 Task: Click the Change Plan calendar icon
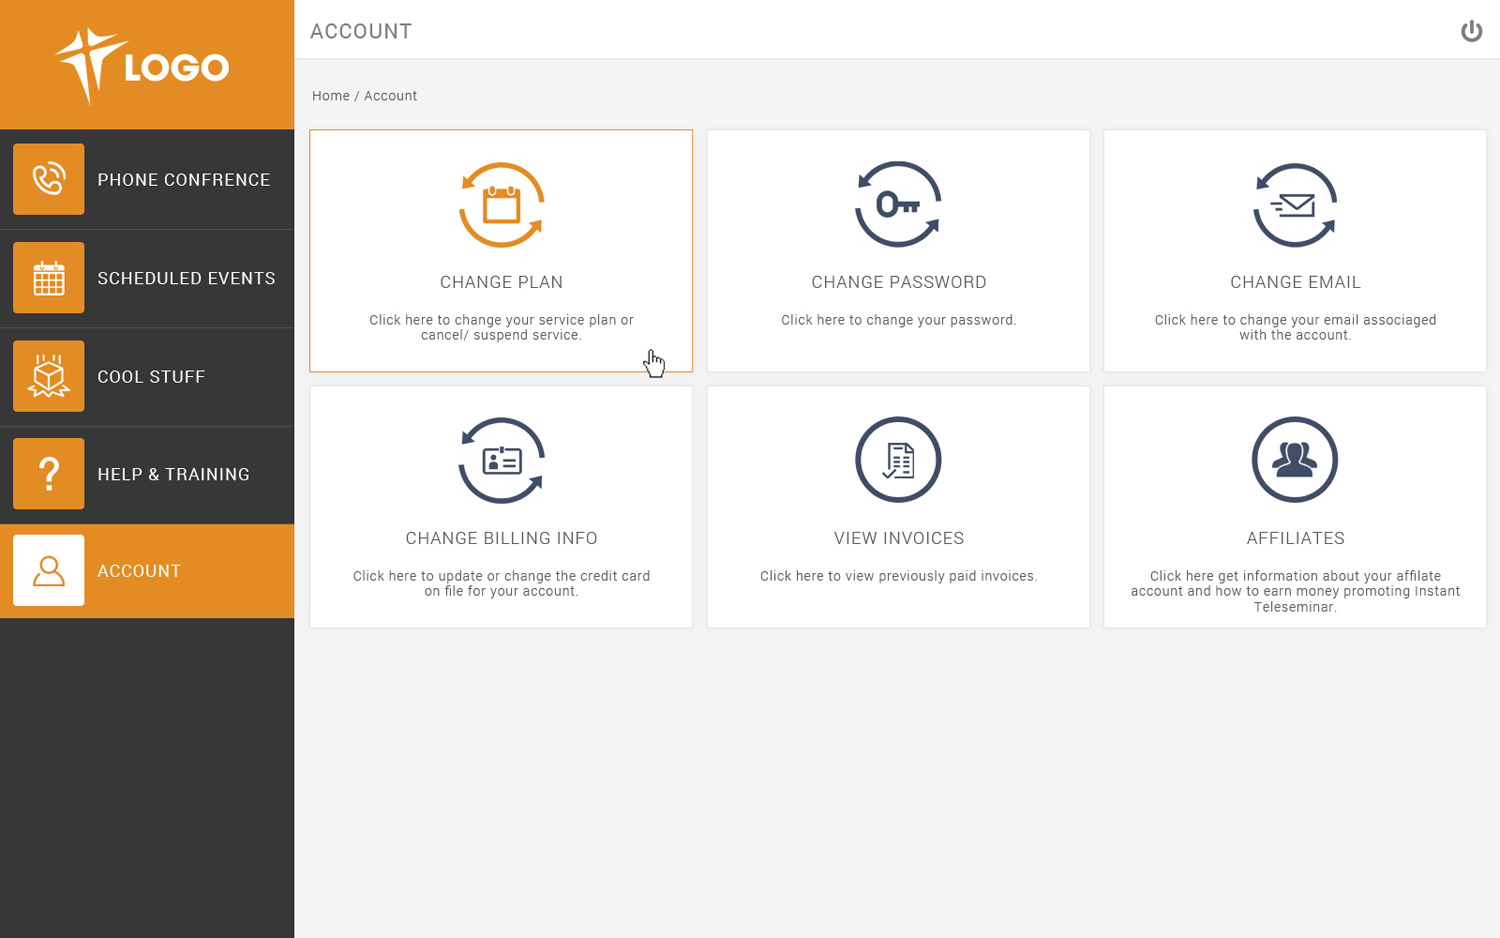click(501, 205)
